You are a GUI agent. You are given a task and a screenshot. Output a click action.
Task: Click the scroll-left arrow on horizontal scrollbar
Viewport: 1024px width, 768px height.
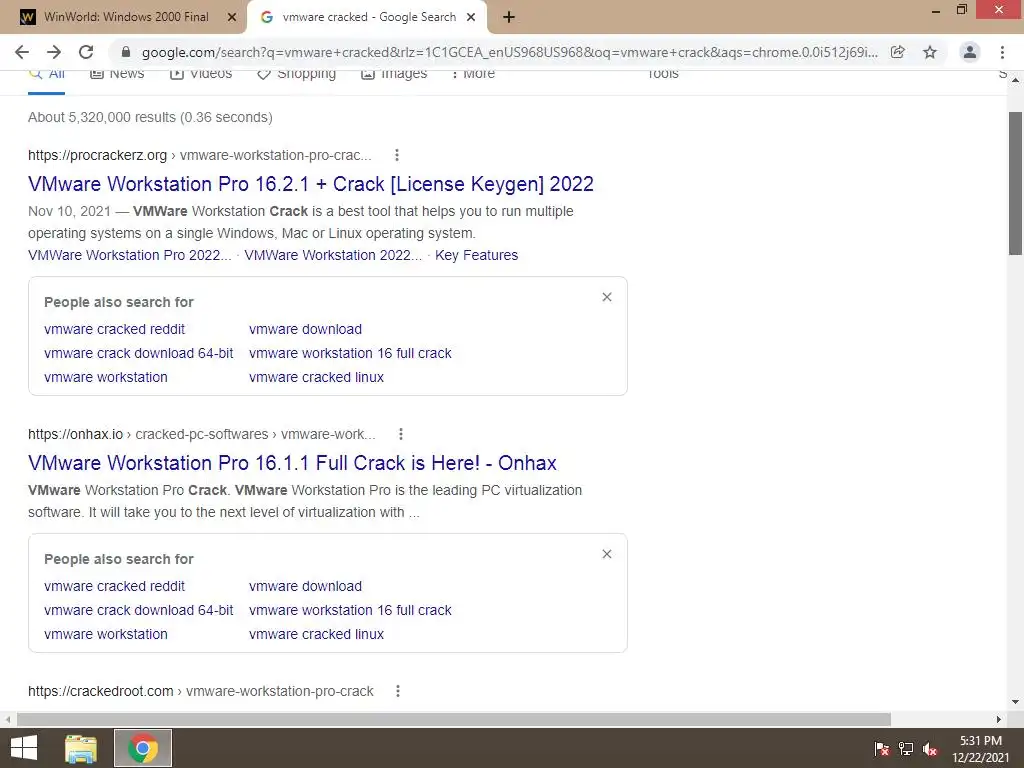coord(8,719)
